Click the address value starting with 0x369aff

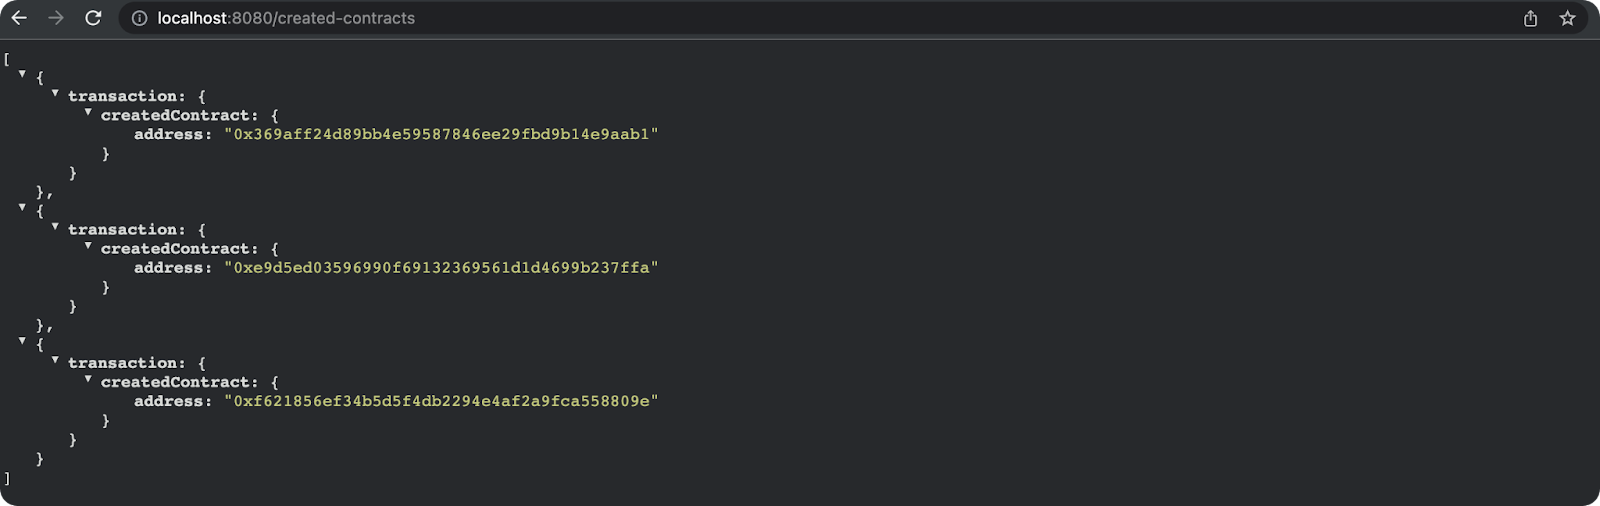coord(441,134)
